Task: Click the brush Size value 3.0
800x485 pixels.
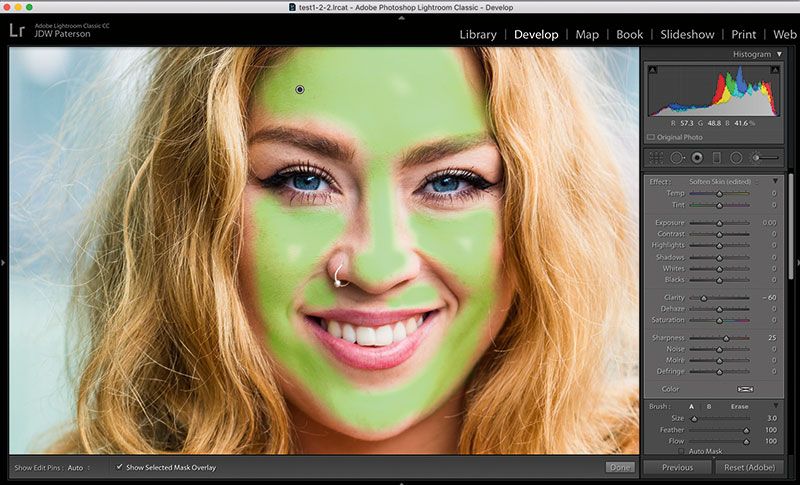Action: pos(772,418)
